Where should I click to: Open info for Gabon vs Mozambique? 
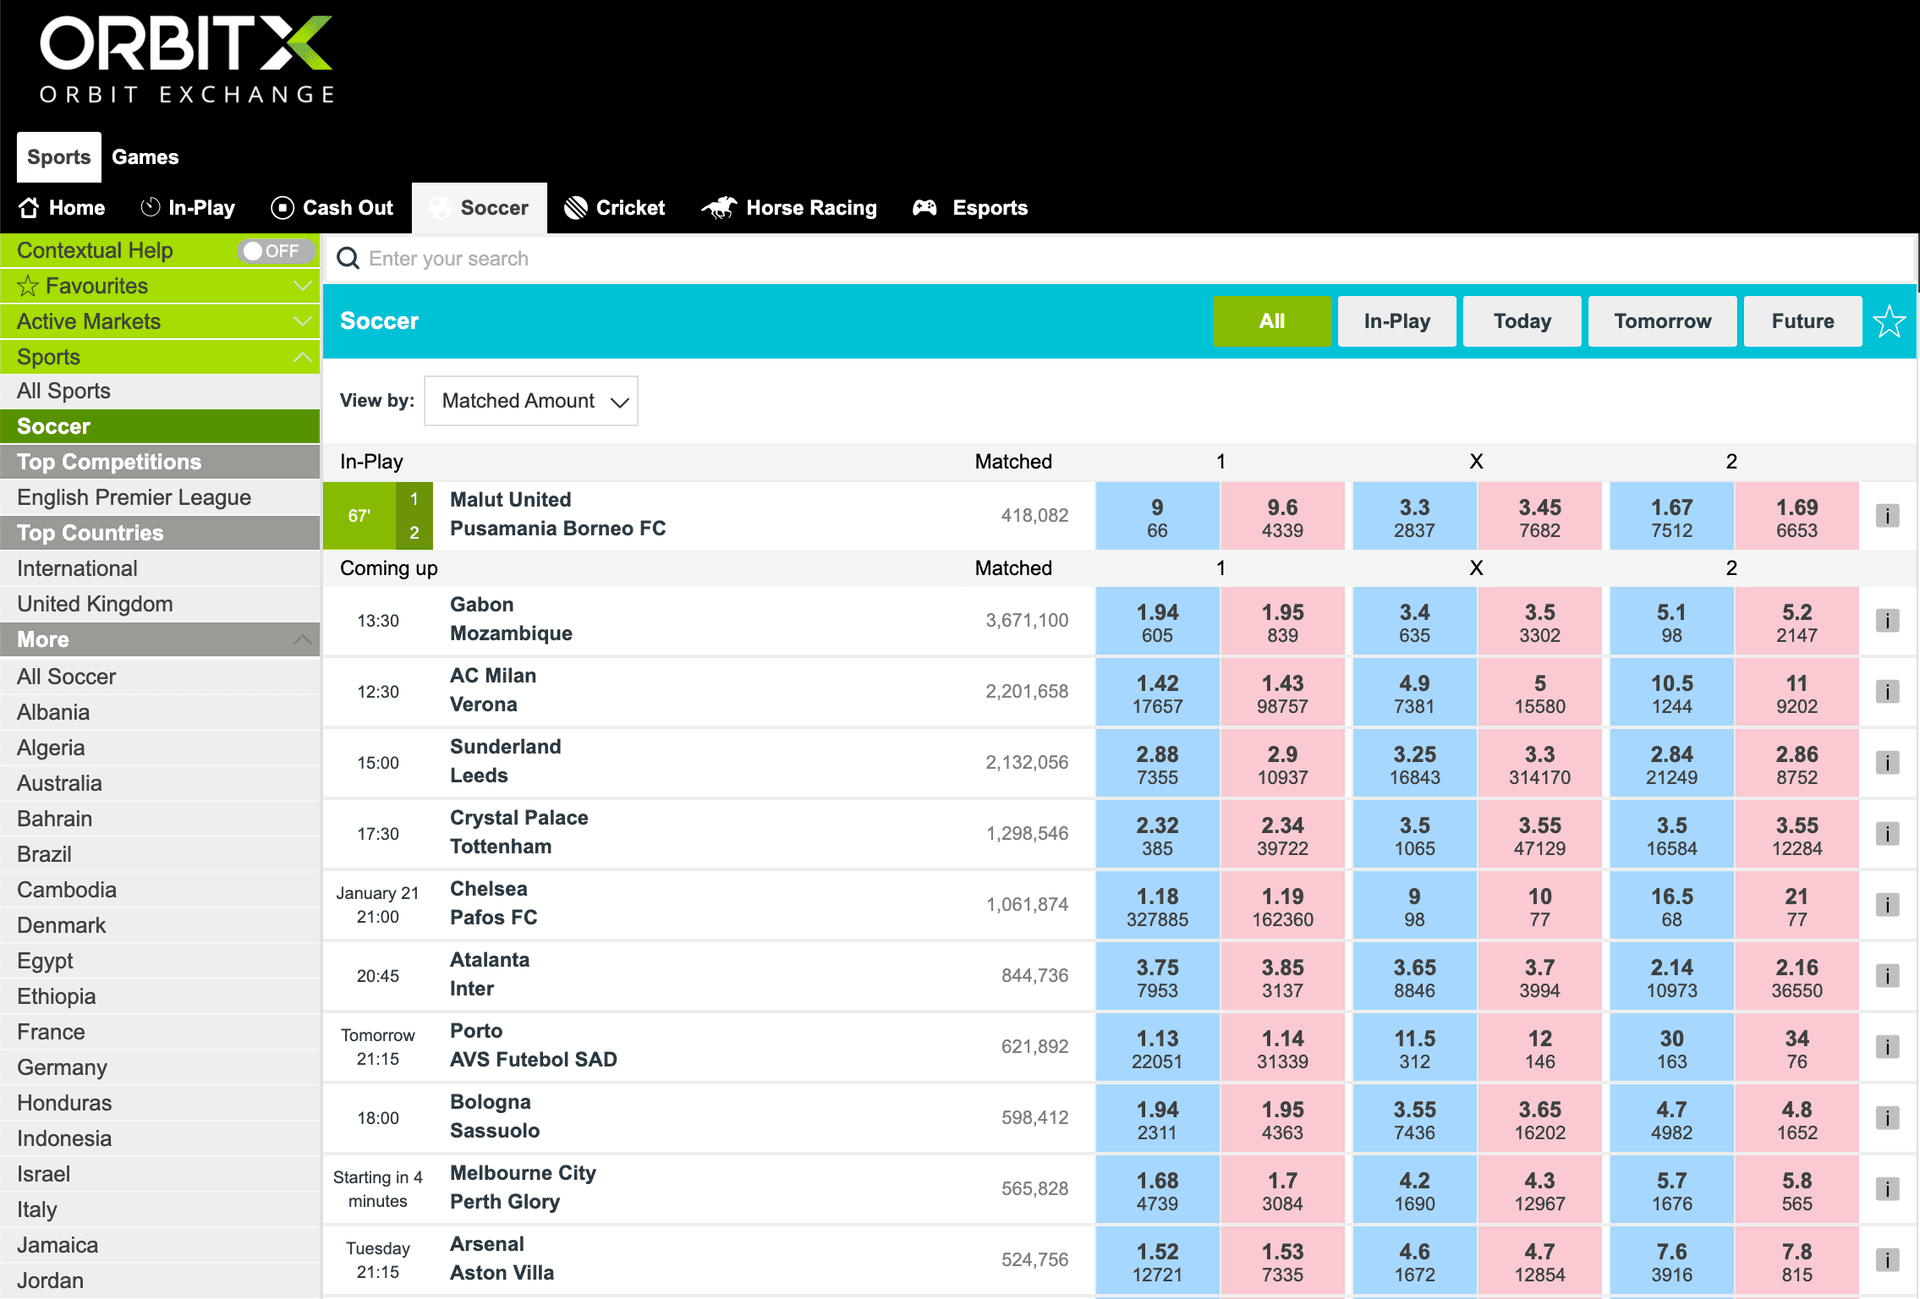[1887, 620]
